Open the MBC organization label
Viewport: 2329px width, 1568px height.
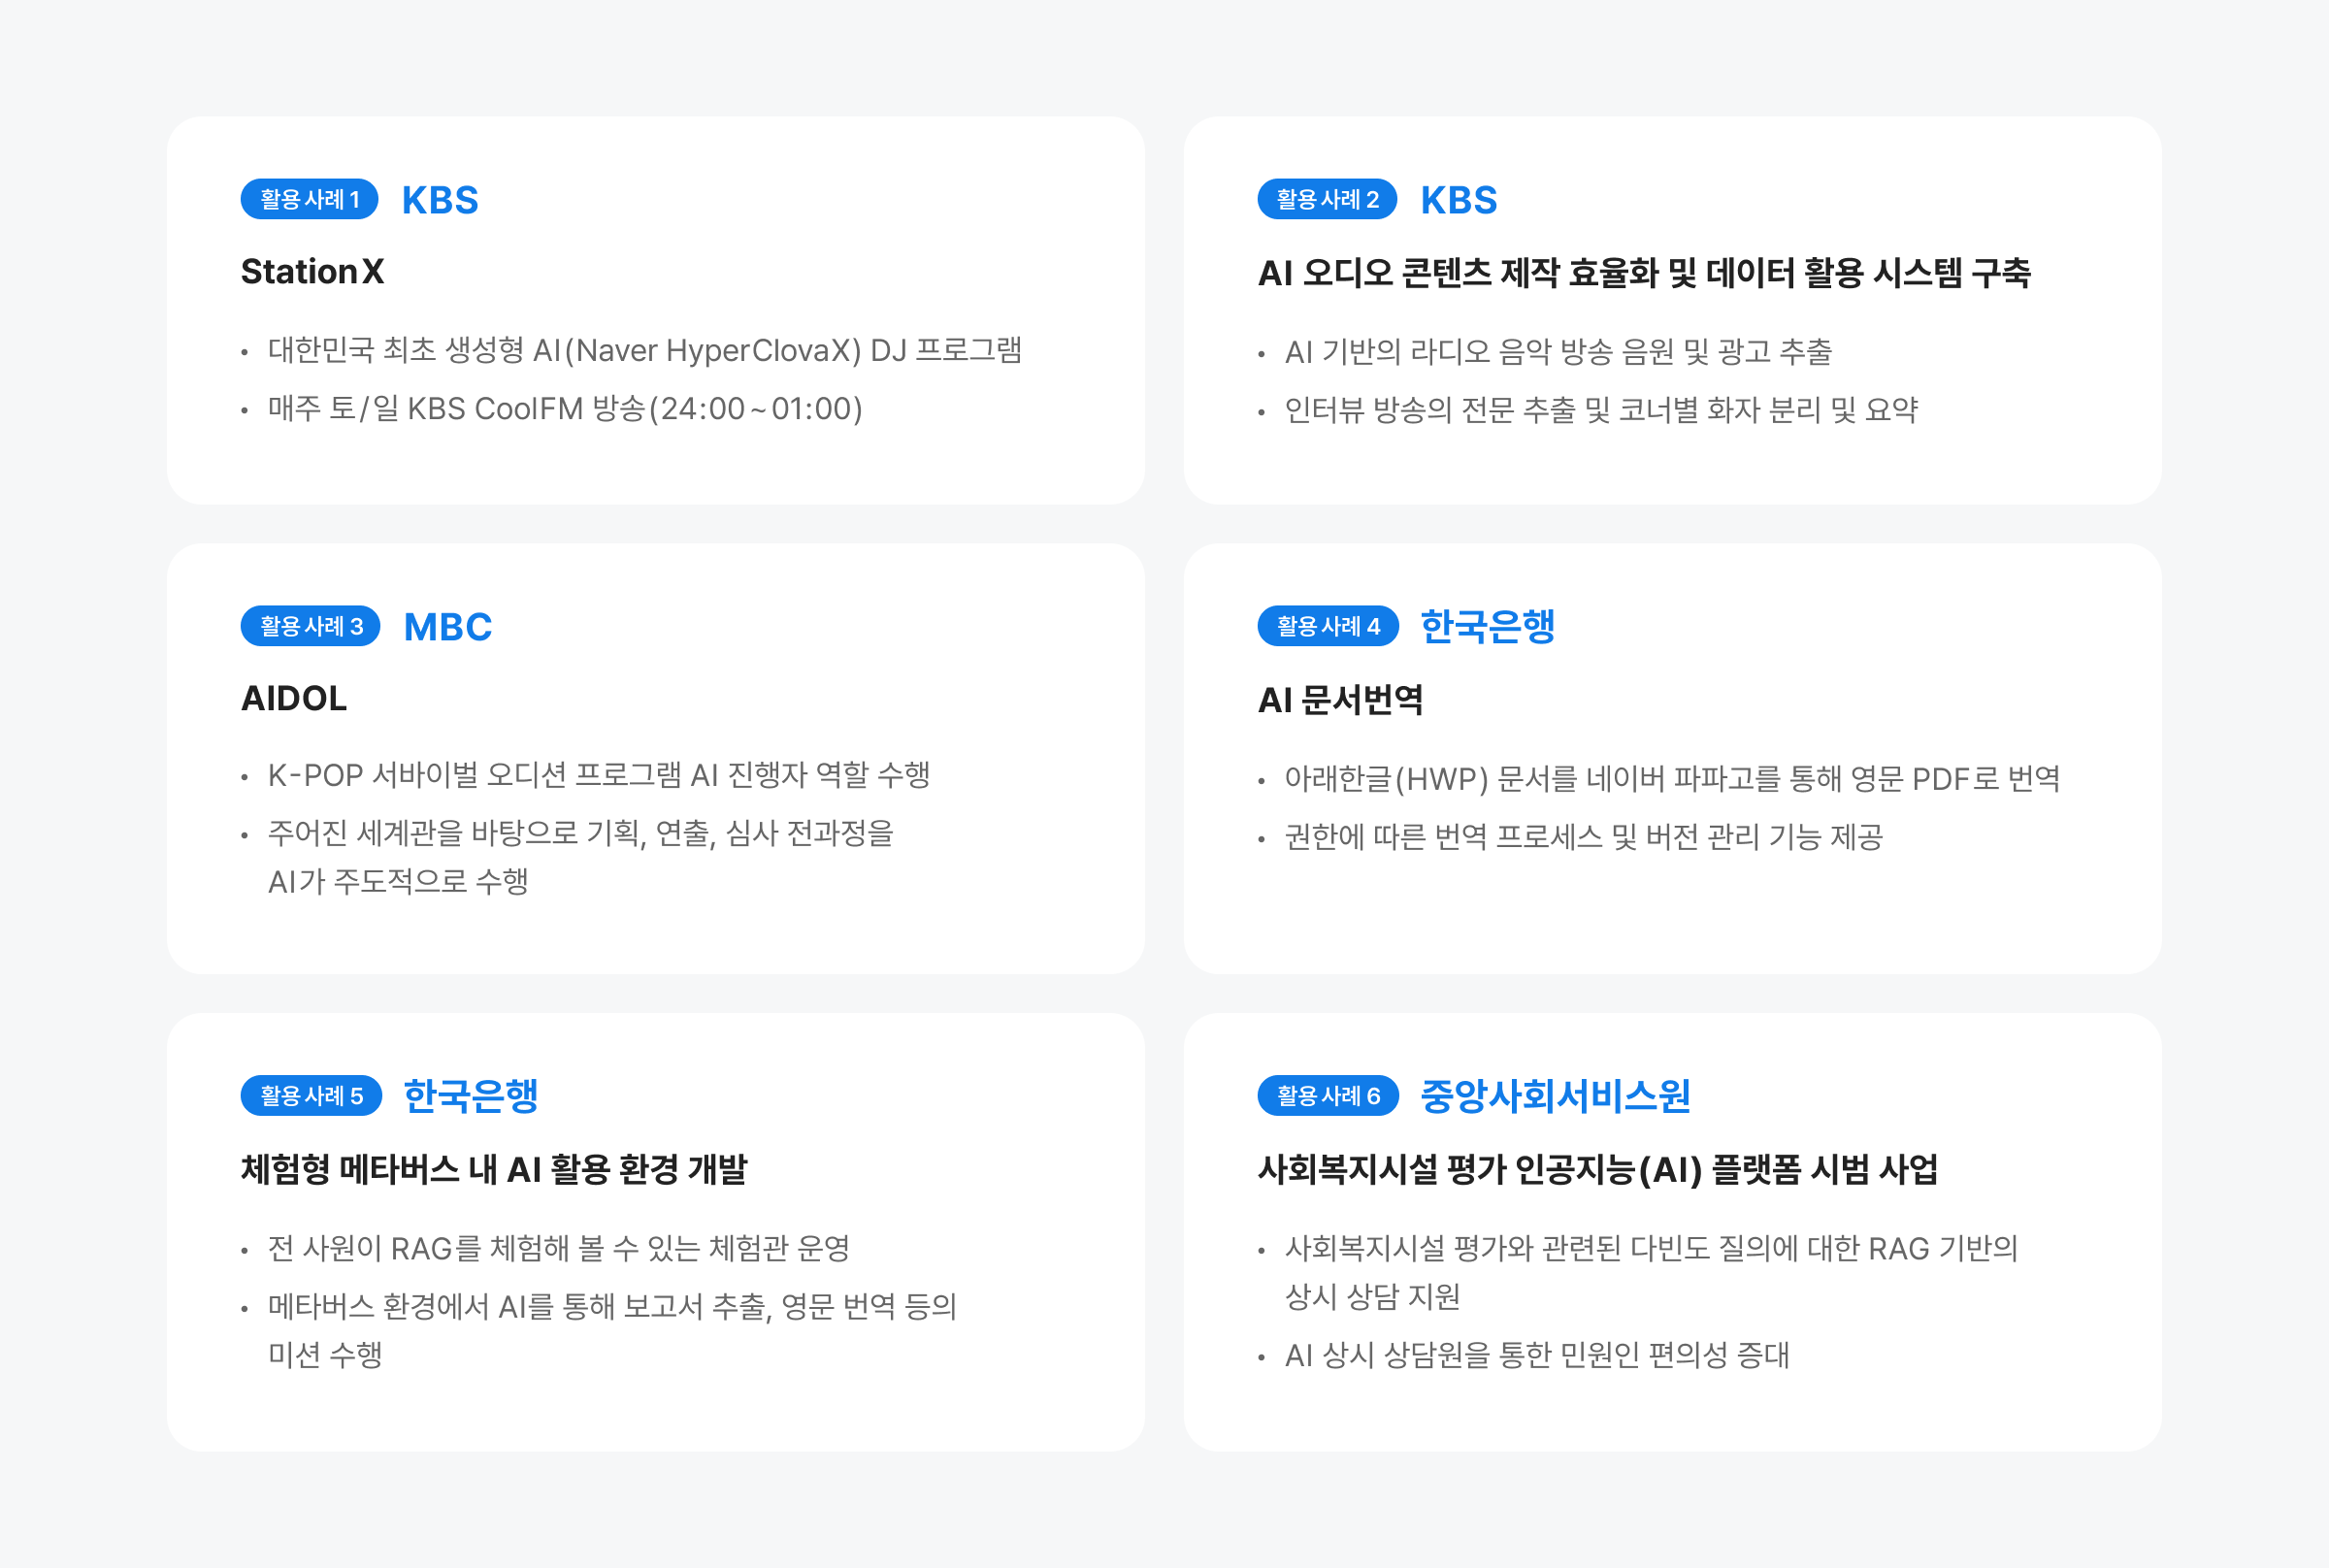tap(447, 627)
